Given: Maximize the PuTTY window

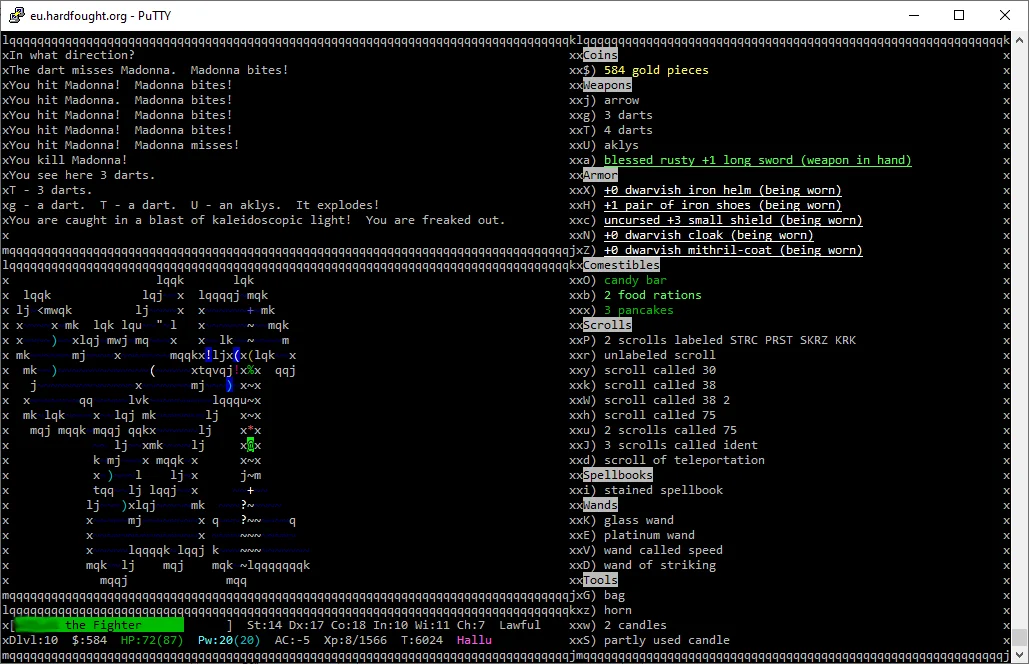Looking at the screenshot, I should pos(959,15).
